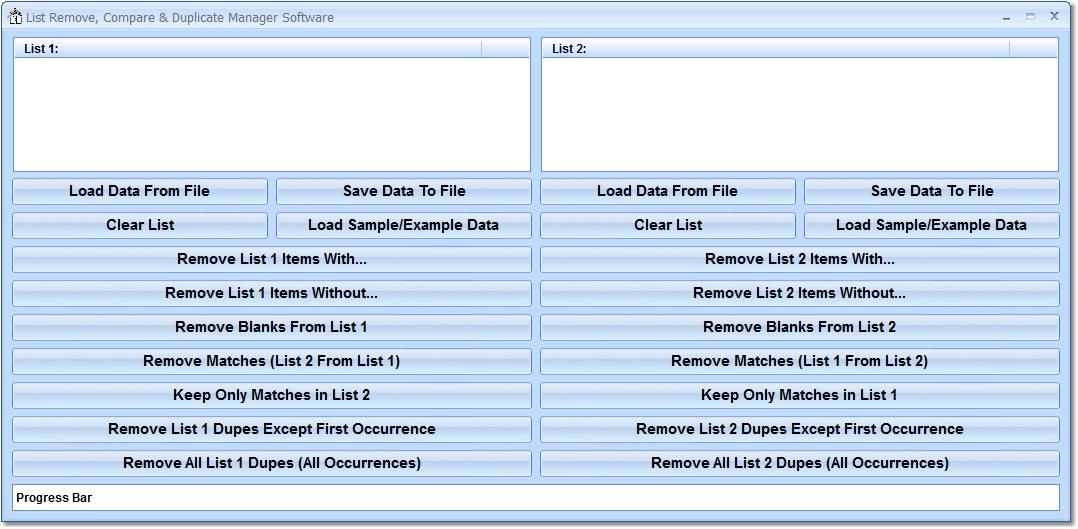The image size is (1078, 529).
Task: Click inside the List 2 data area
Action: pos(800,114)
